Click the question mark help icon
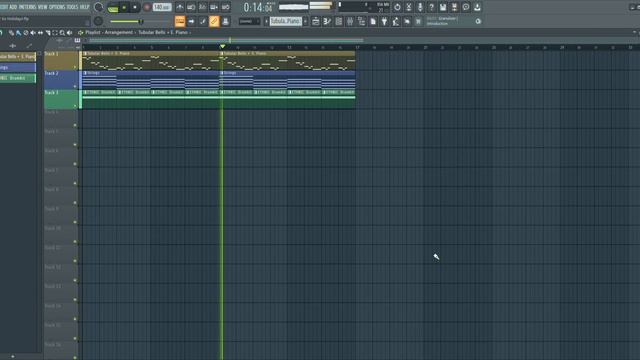The width and height of the screenshot is (640, 360). tap(431, 7)
